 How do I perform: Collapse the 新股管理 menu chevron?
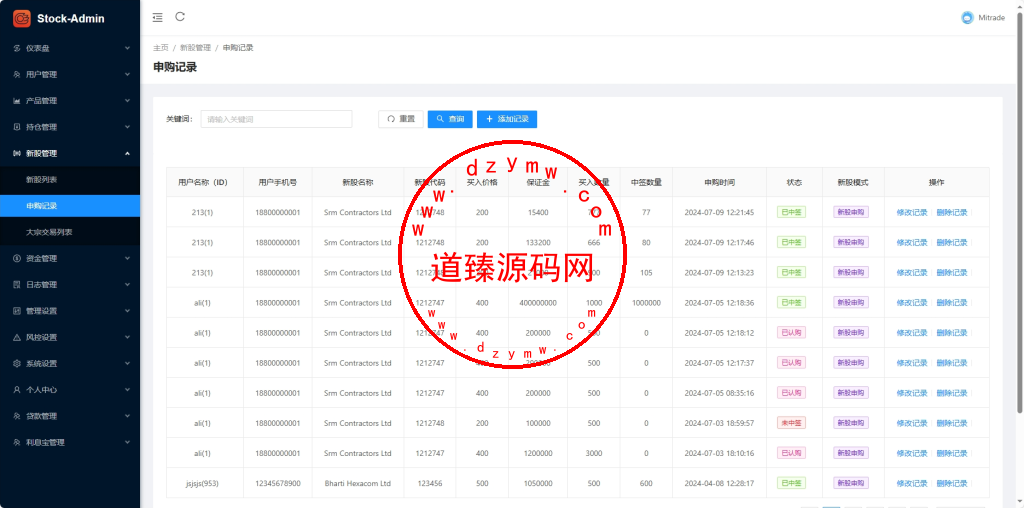(127, 153)
